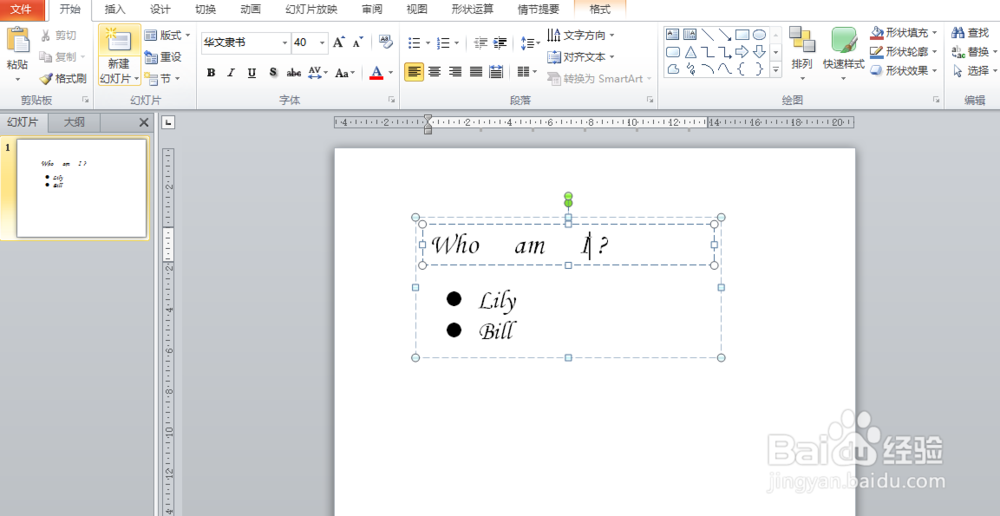Toggle bold formatting
The height and width of the screenshot is (516, 1000).
211,73
